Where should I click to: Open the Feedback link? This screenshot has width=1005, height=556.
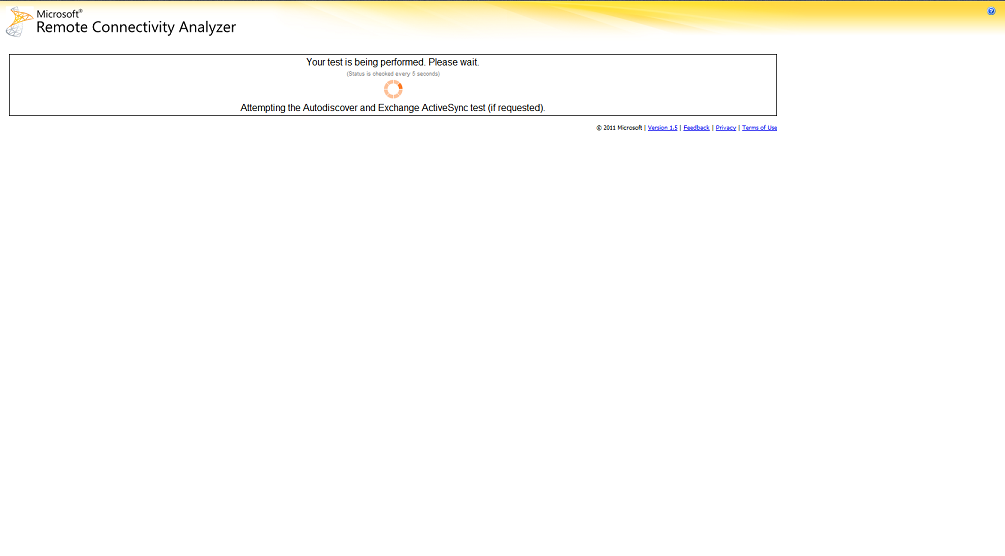coord(696,128)
